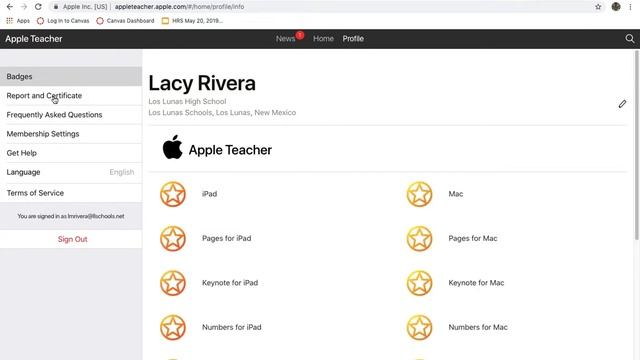The width and height of the screenshot is (640, 360).
Task: Click the Pages for iPad badge icon
Action: click(173, 238)
